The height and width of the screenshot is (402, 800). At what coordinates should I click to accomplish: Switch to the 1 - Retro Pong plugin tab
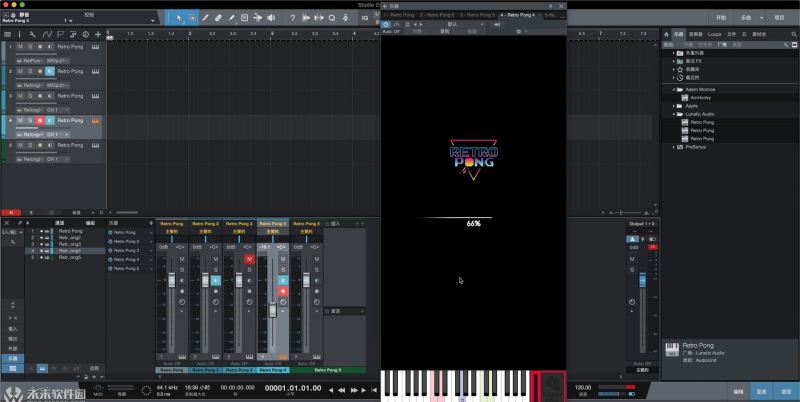[399, 15]
